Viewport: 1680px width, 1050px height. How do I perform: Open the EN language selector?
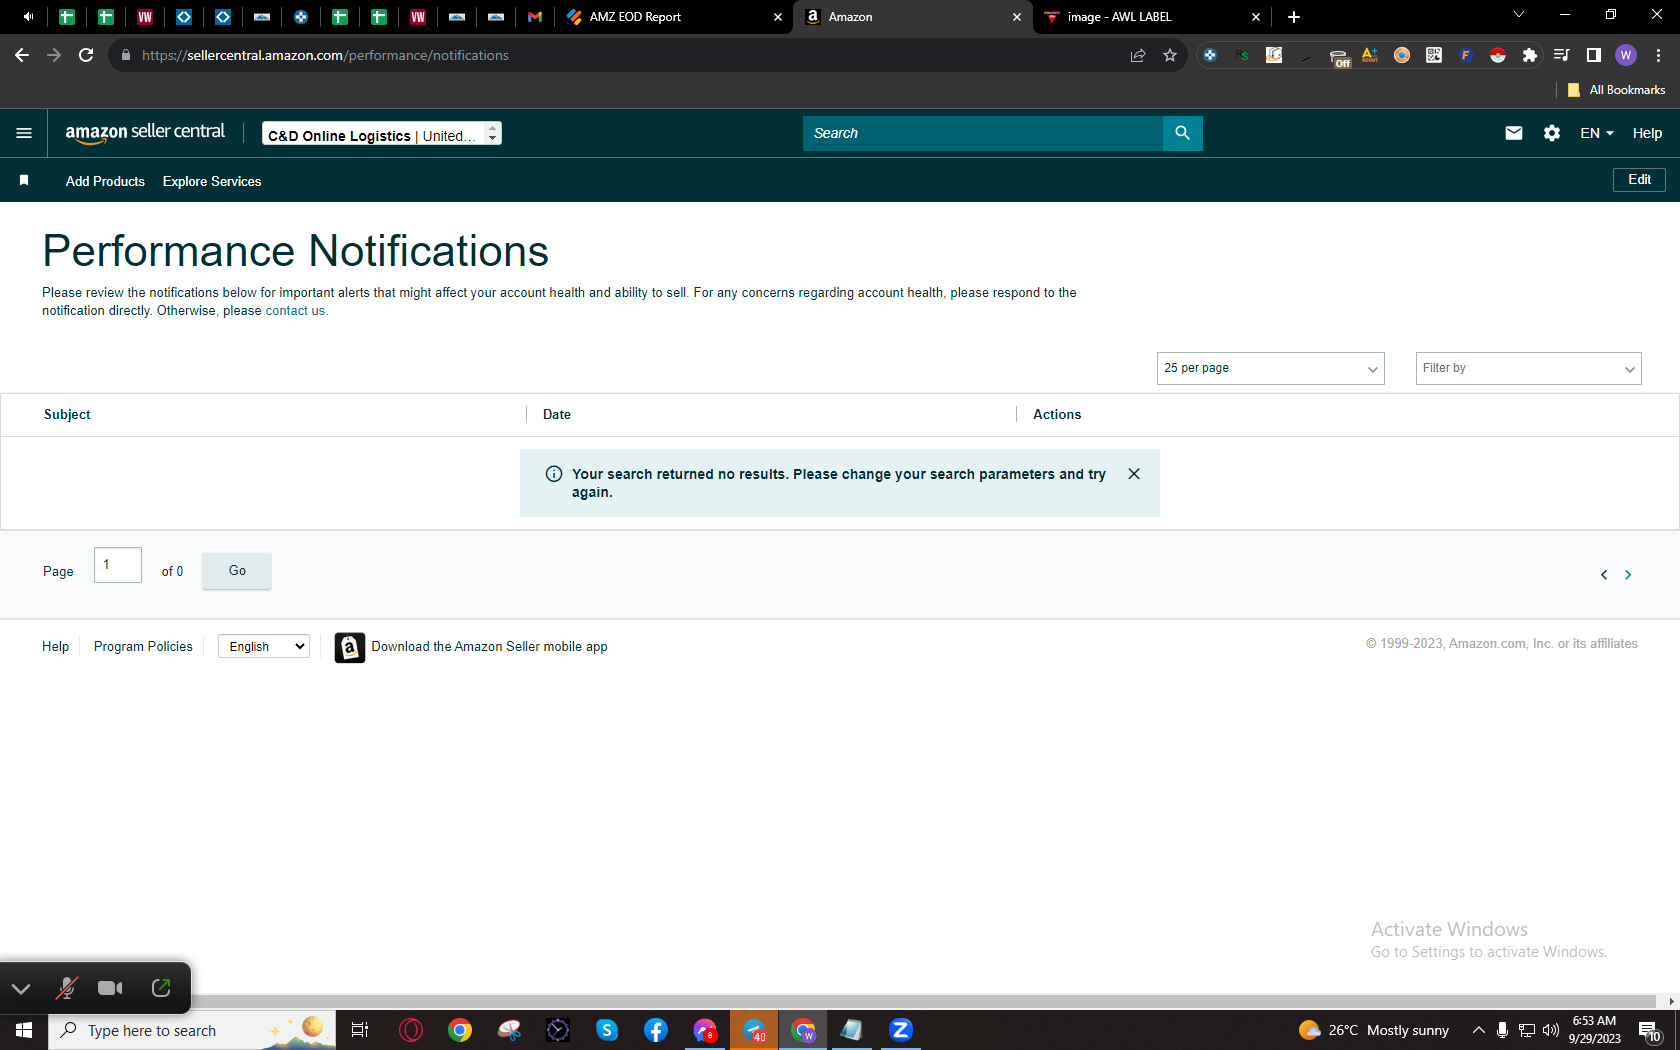(1596, 133)
